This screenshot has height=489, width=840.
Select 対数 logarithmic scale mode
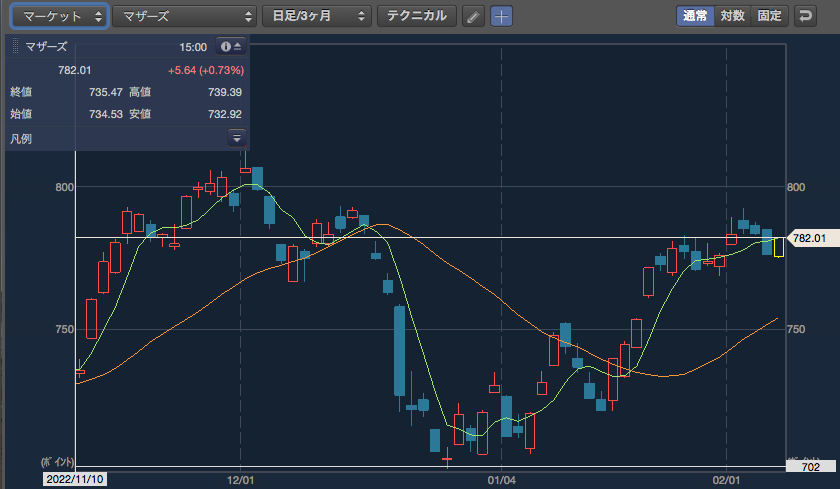click(x=732, y=16)
